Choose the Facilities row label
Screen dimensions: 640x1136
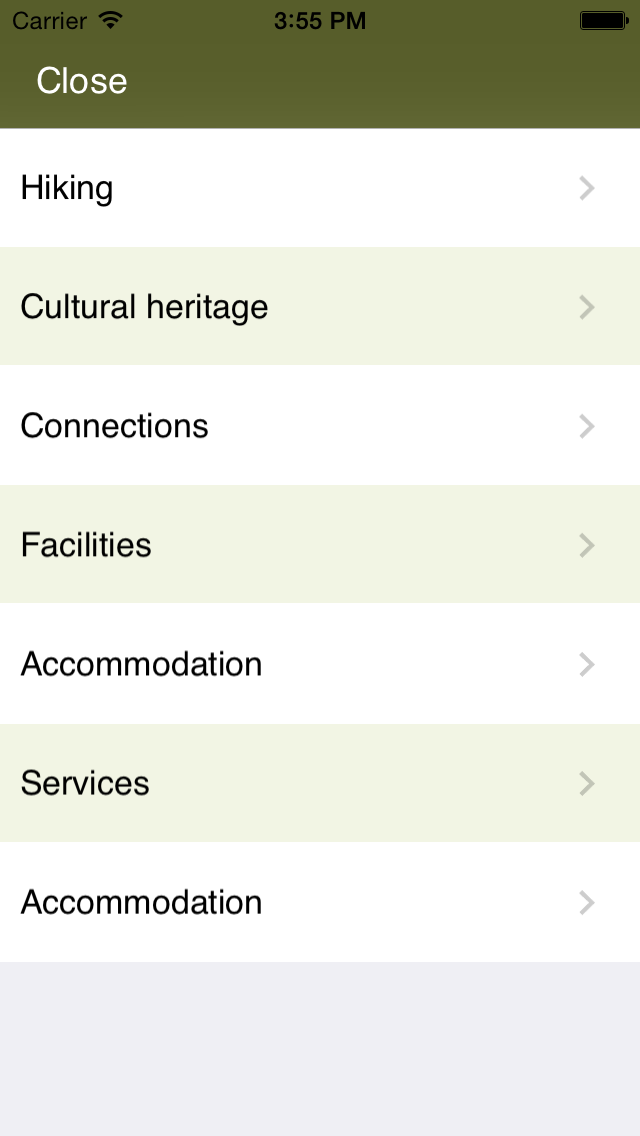click(x=86, y=545)
